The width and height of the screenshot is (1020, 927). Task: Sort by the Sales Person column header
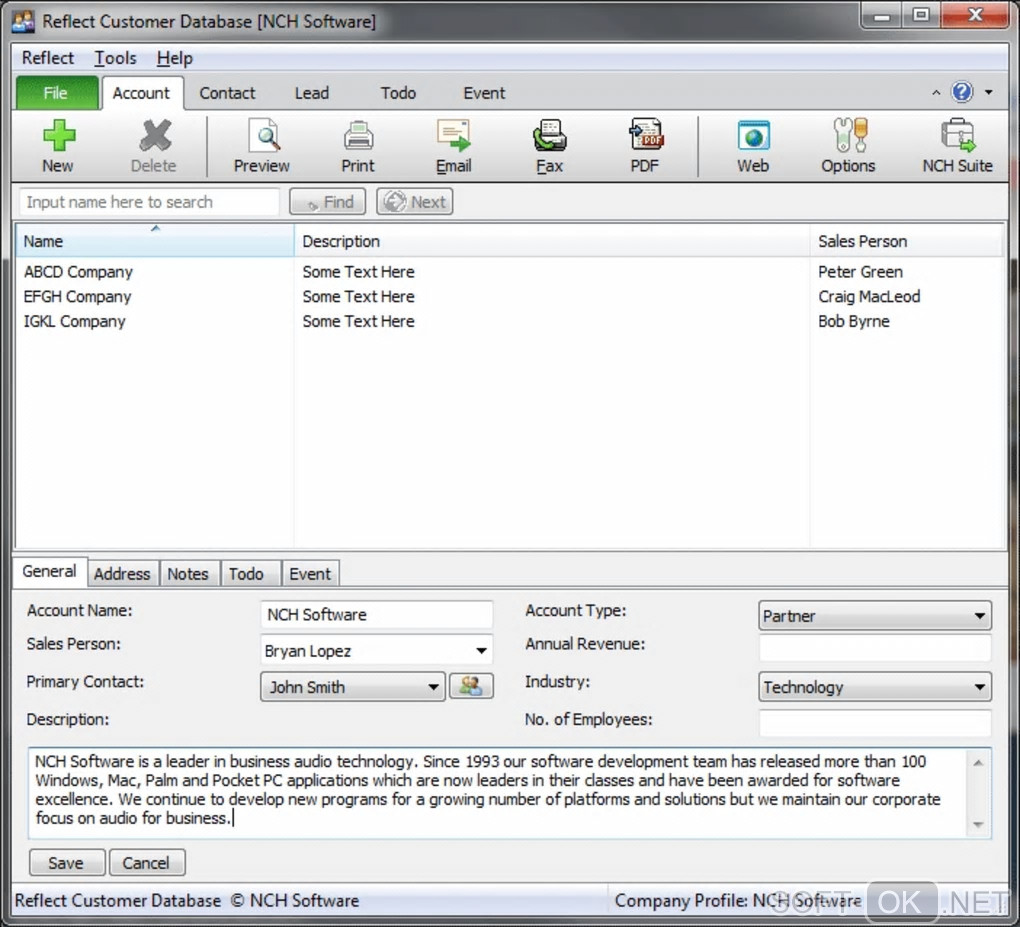pyautogui.click(x=906, y=241)
